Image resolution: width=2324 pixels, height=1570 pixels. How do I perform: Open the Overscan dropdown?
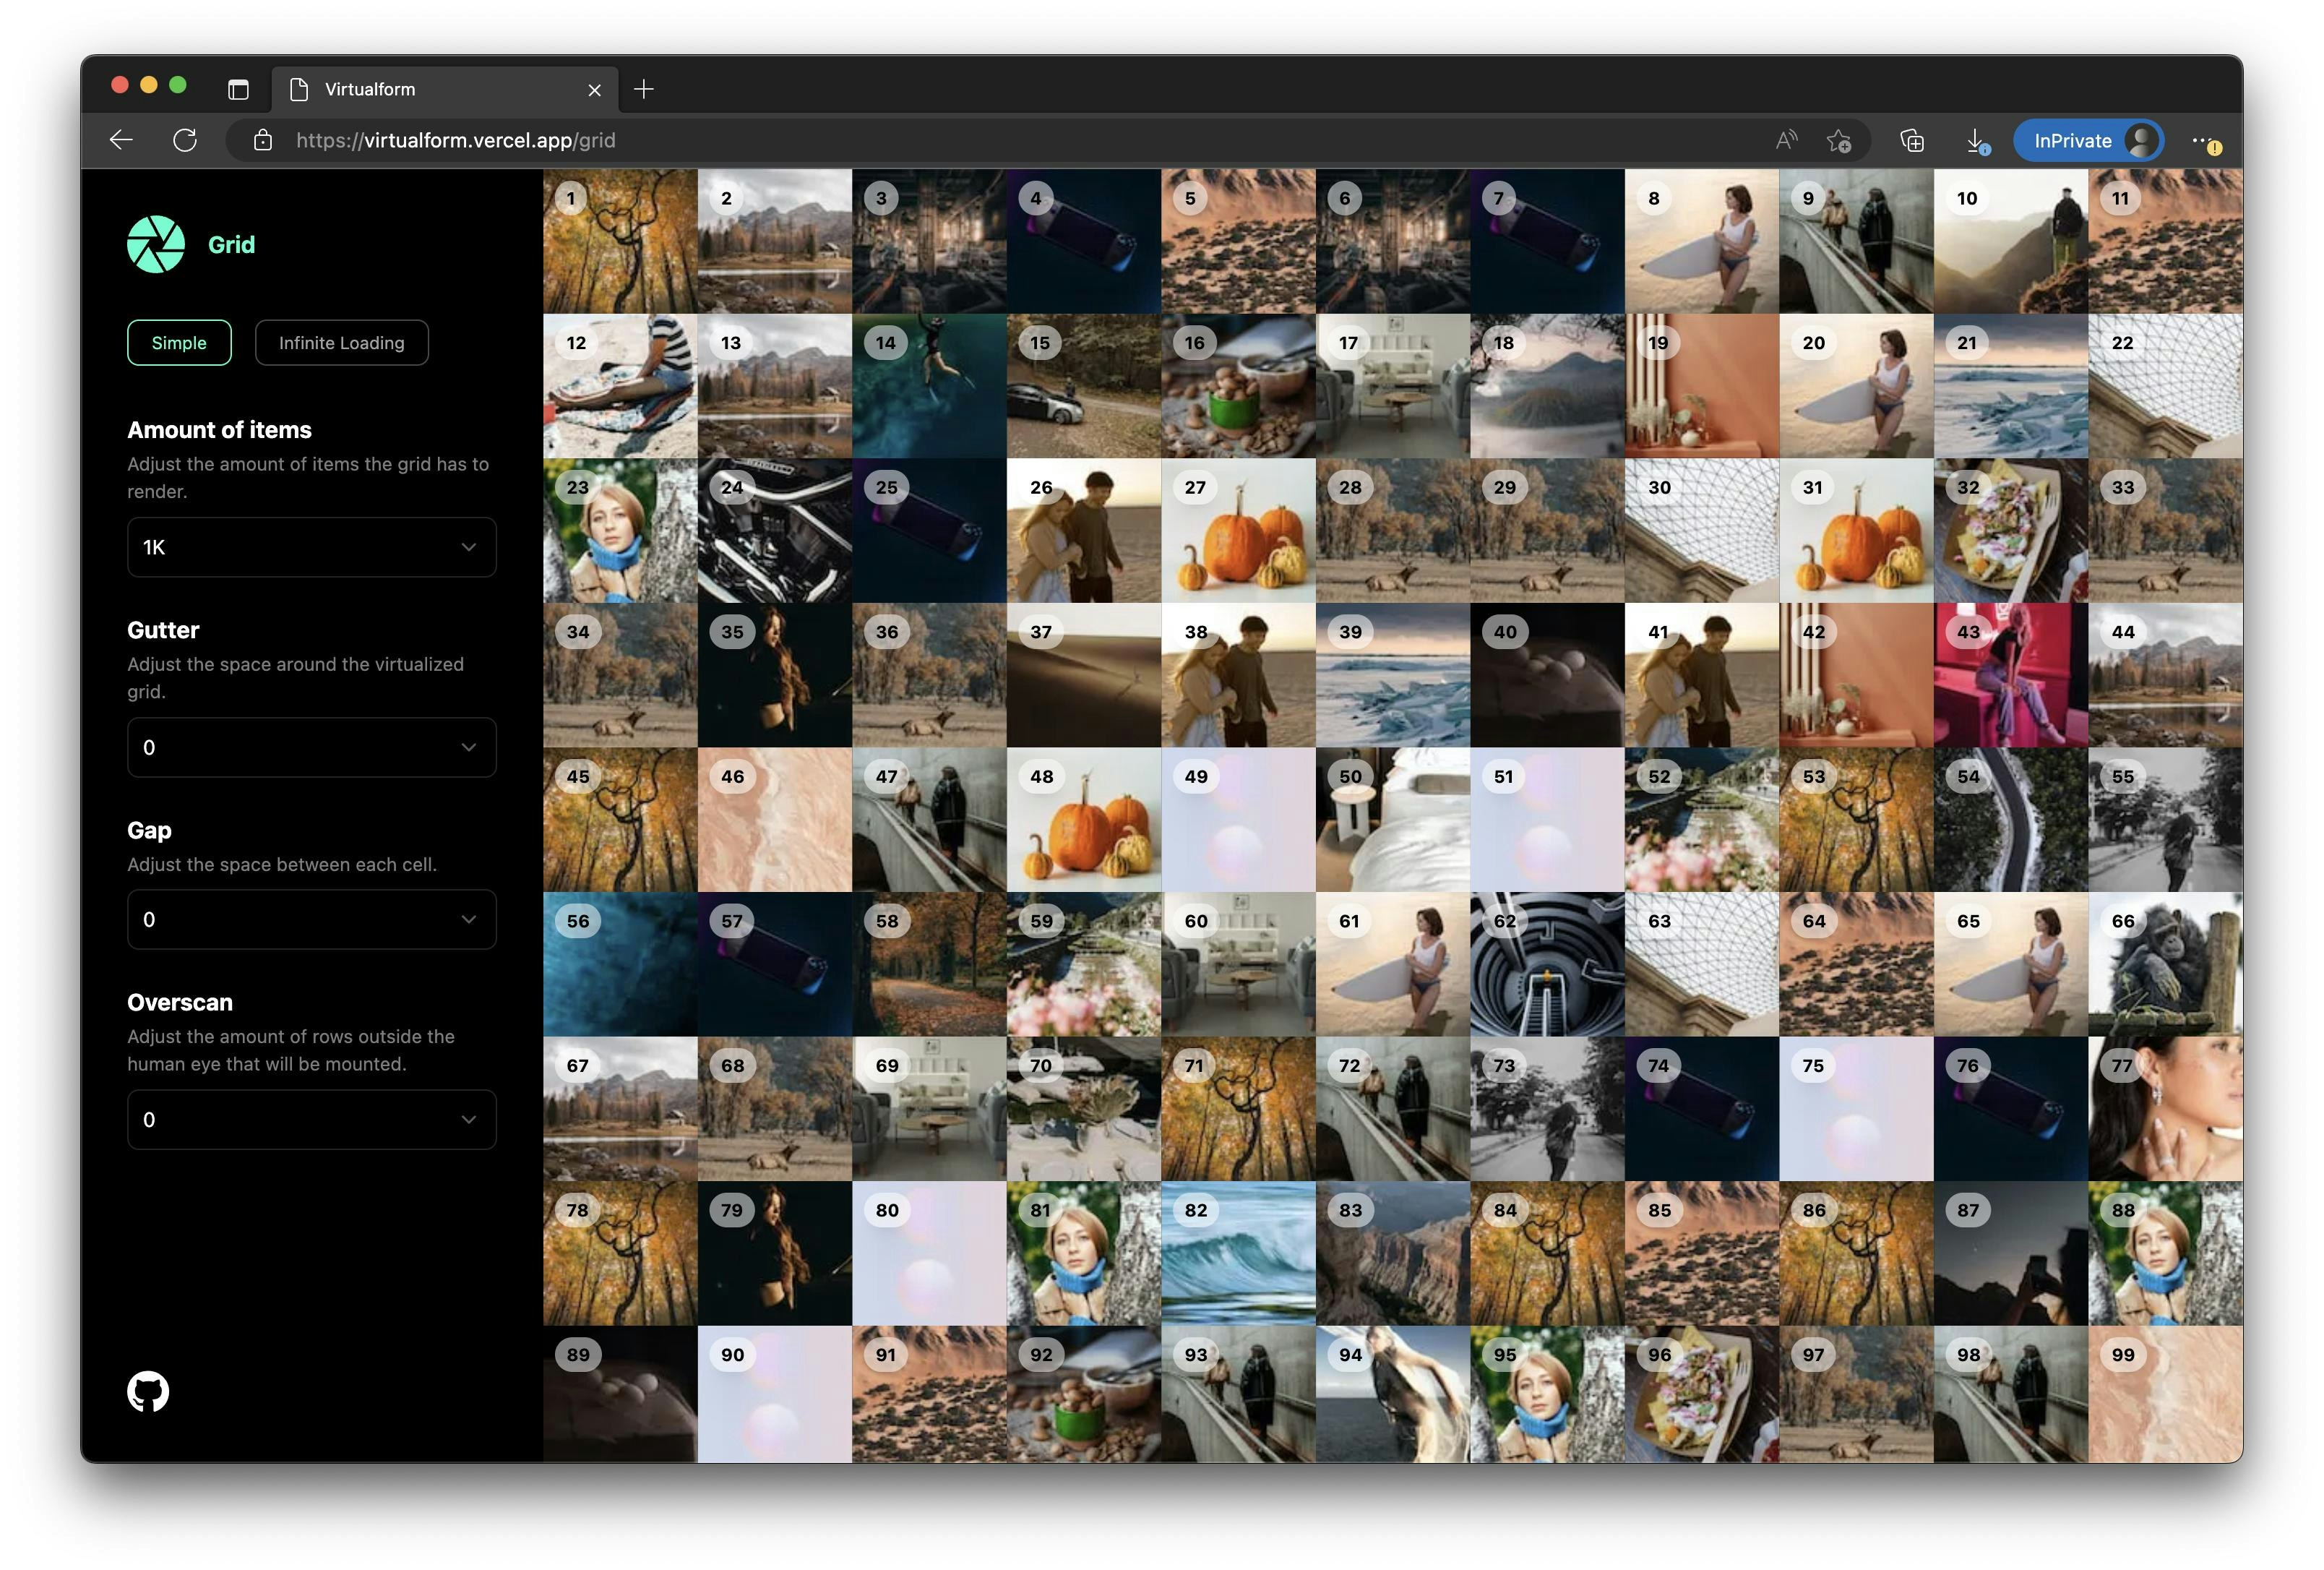[311, 1120]
